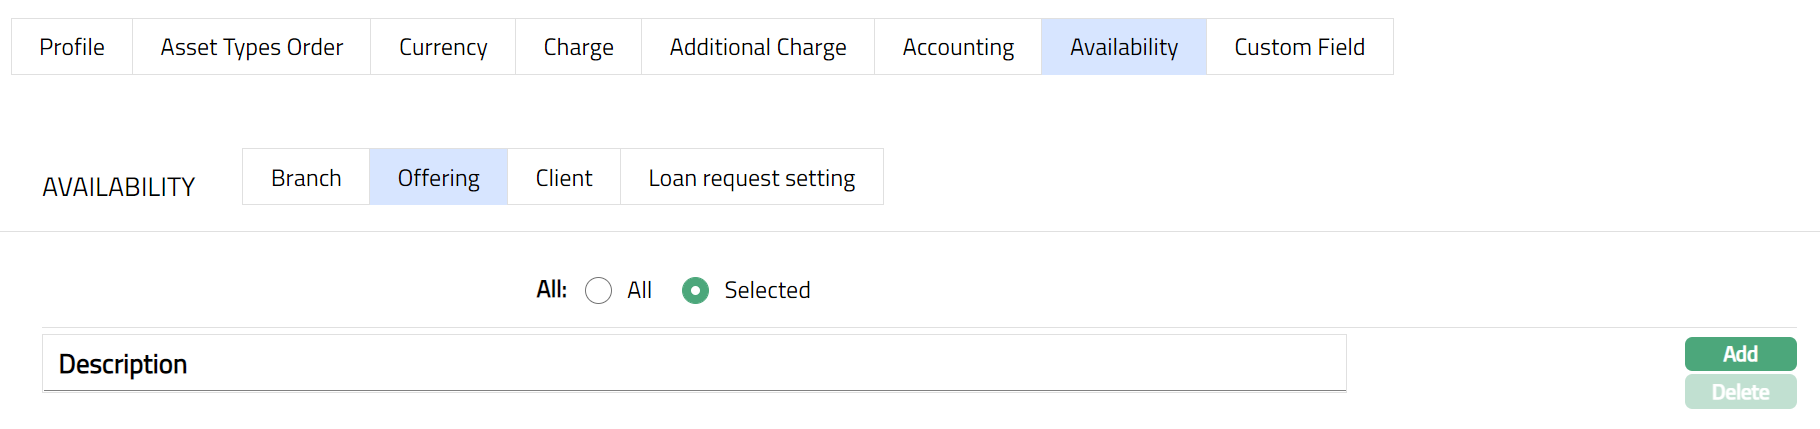
Task: Switch to the Accounting tab
Action: coord(958,47)
